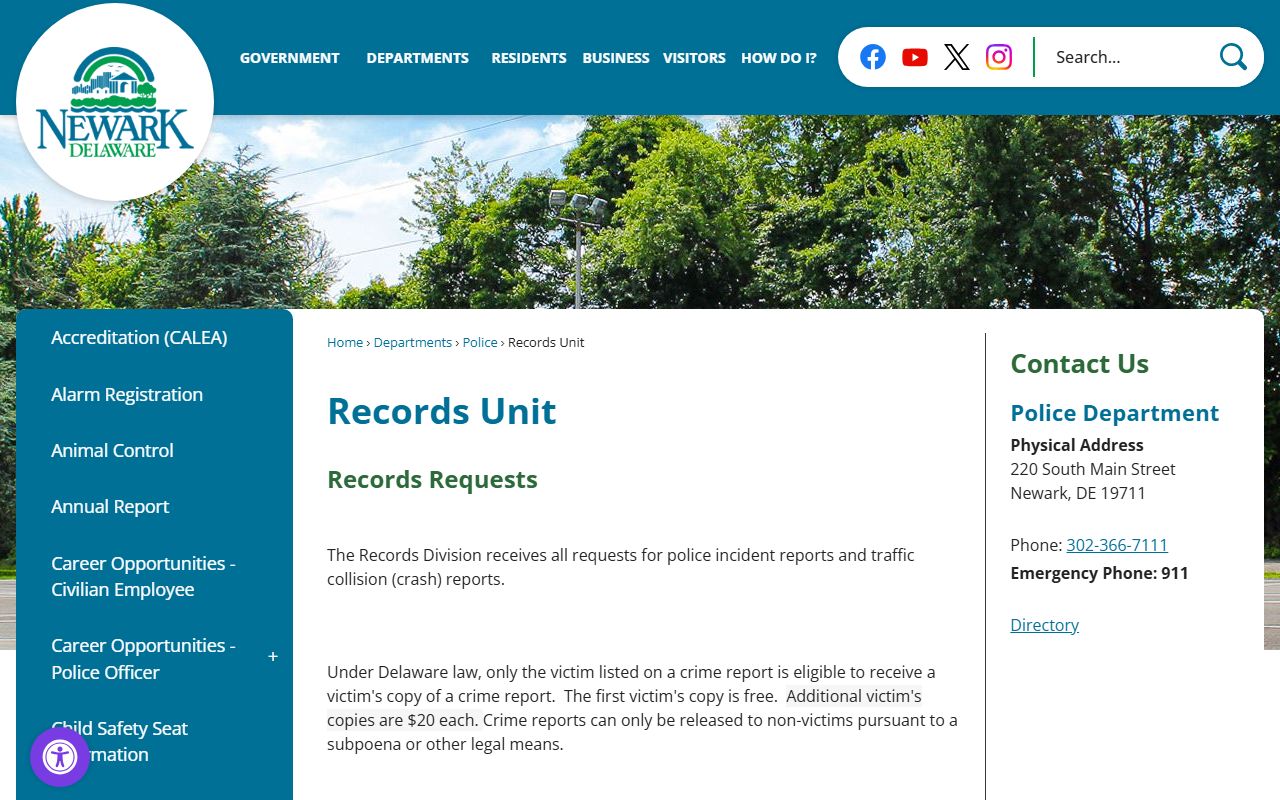Open the Departments menu
The height and width of the screenshot is (800, 1280).
click(x=417, y=58)
